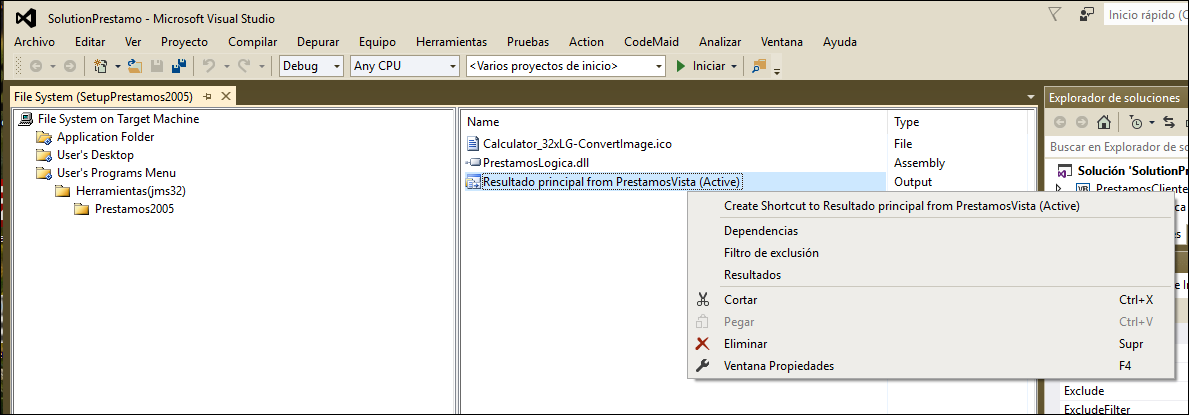Screen dimensions: 1189x415
Task: Click the Open File folder icon
Action: pos(135,67)
